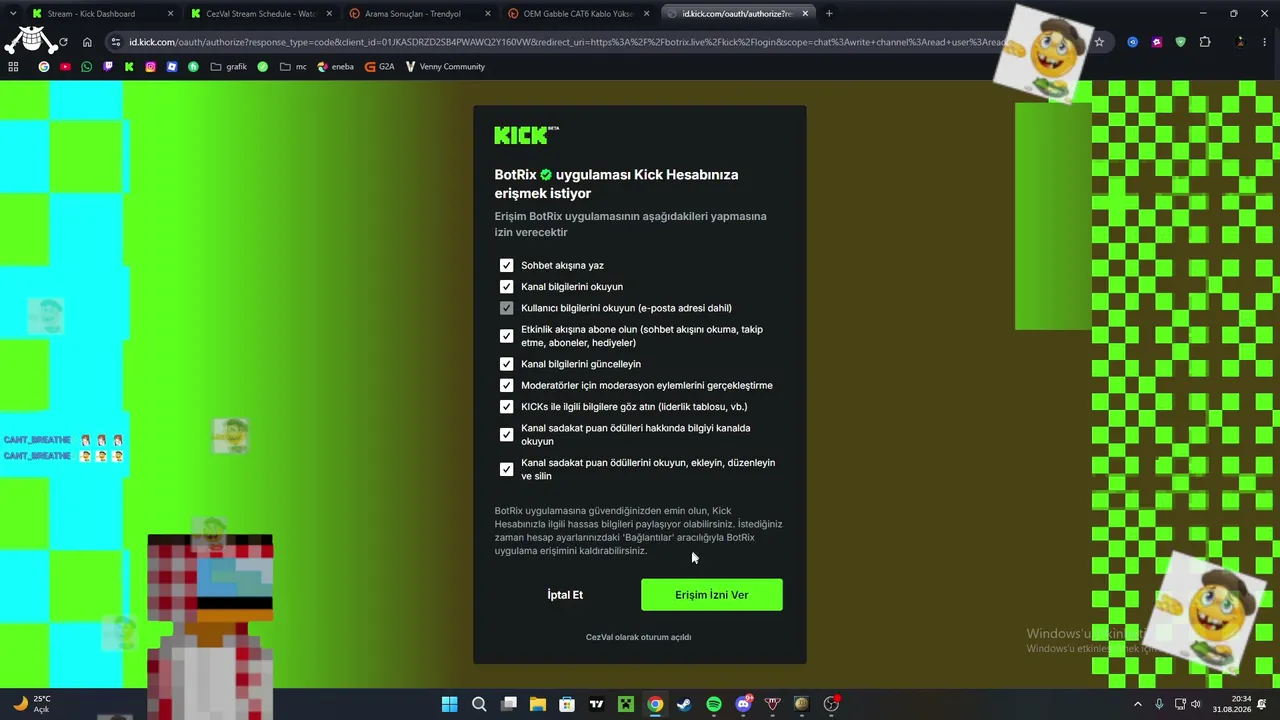This screenshot has height=720, width=1280.
Task: Open the Windows Start menu
Action: 450,704
